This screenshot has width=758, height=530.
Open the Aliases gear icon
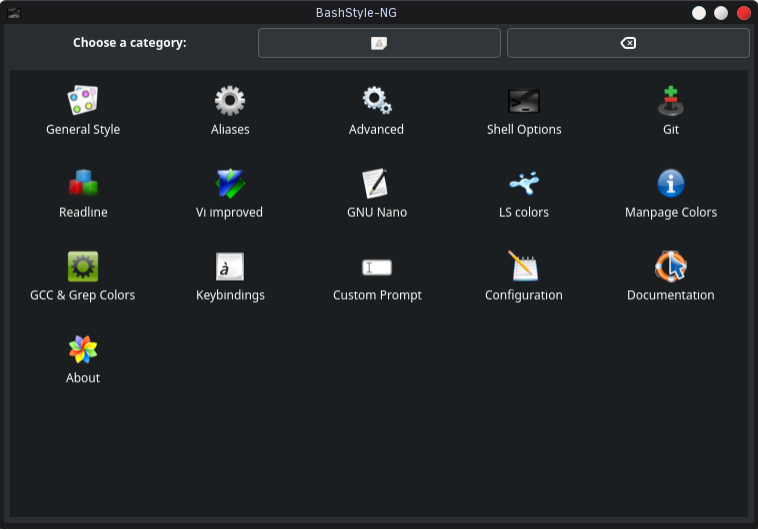pos(230,101)
